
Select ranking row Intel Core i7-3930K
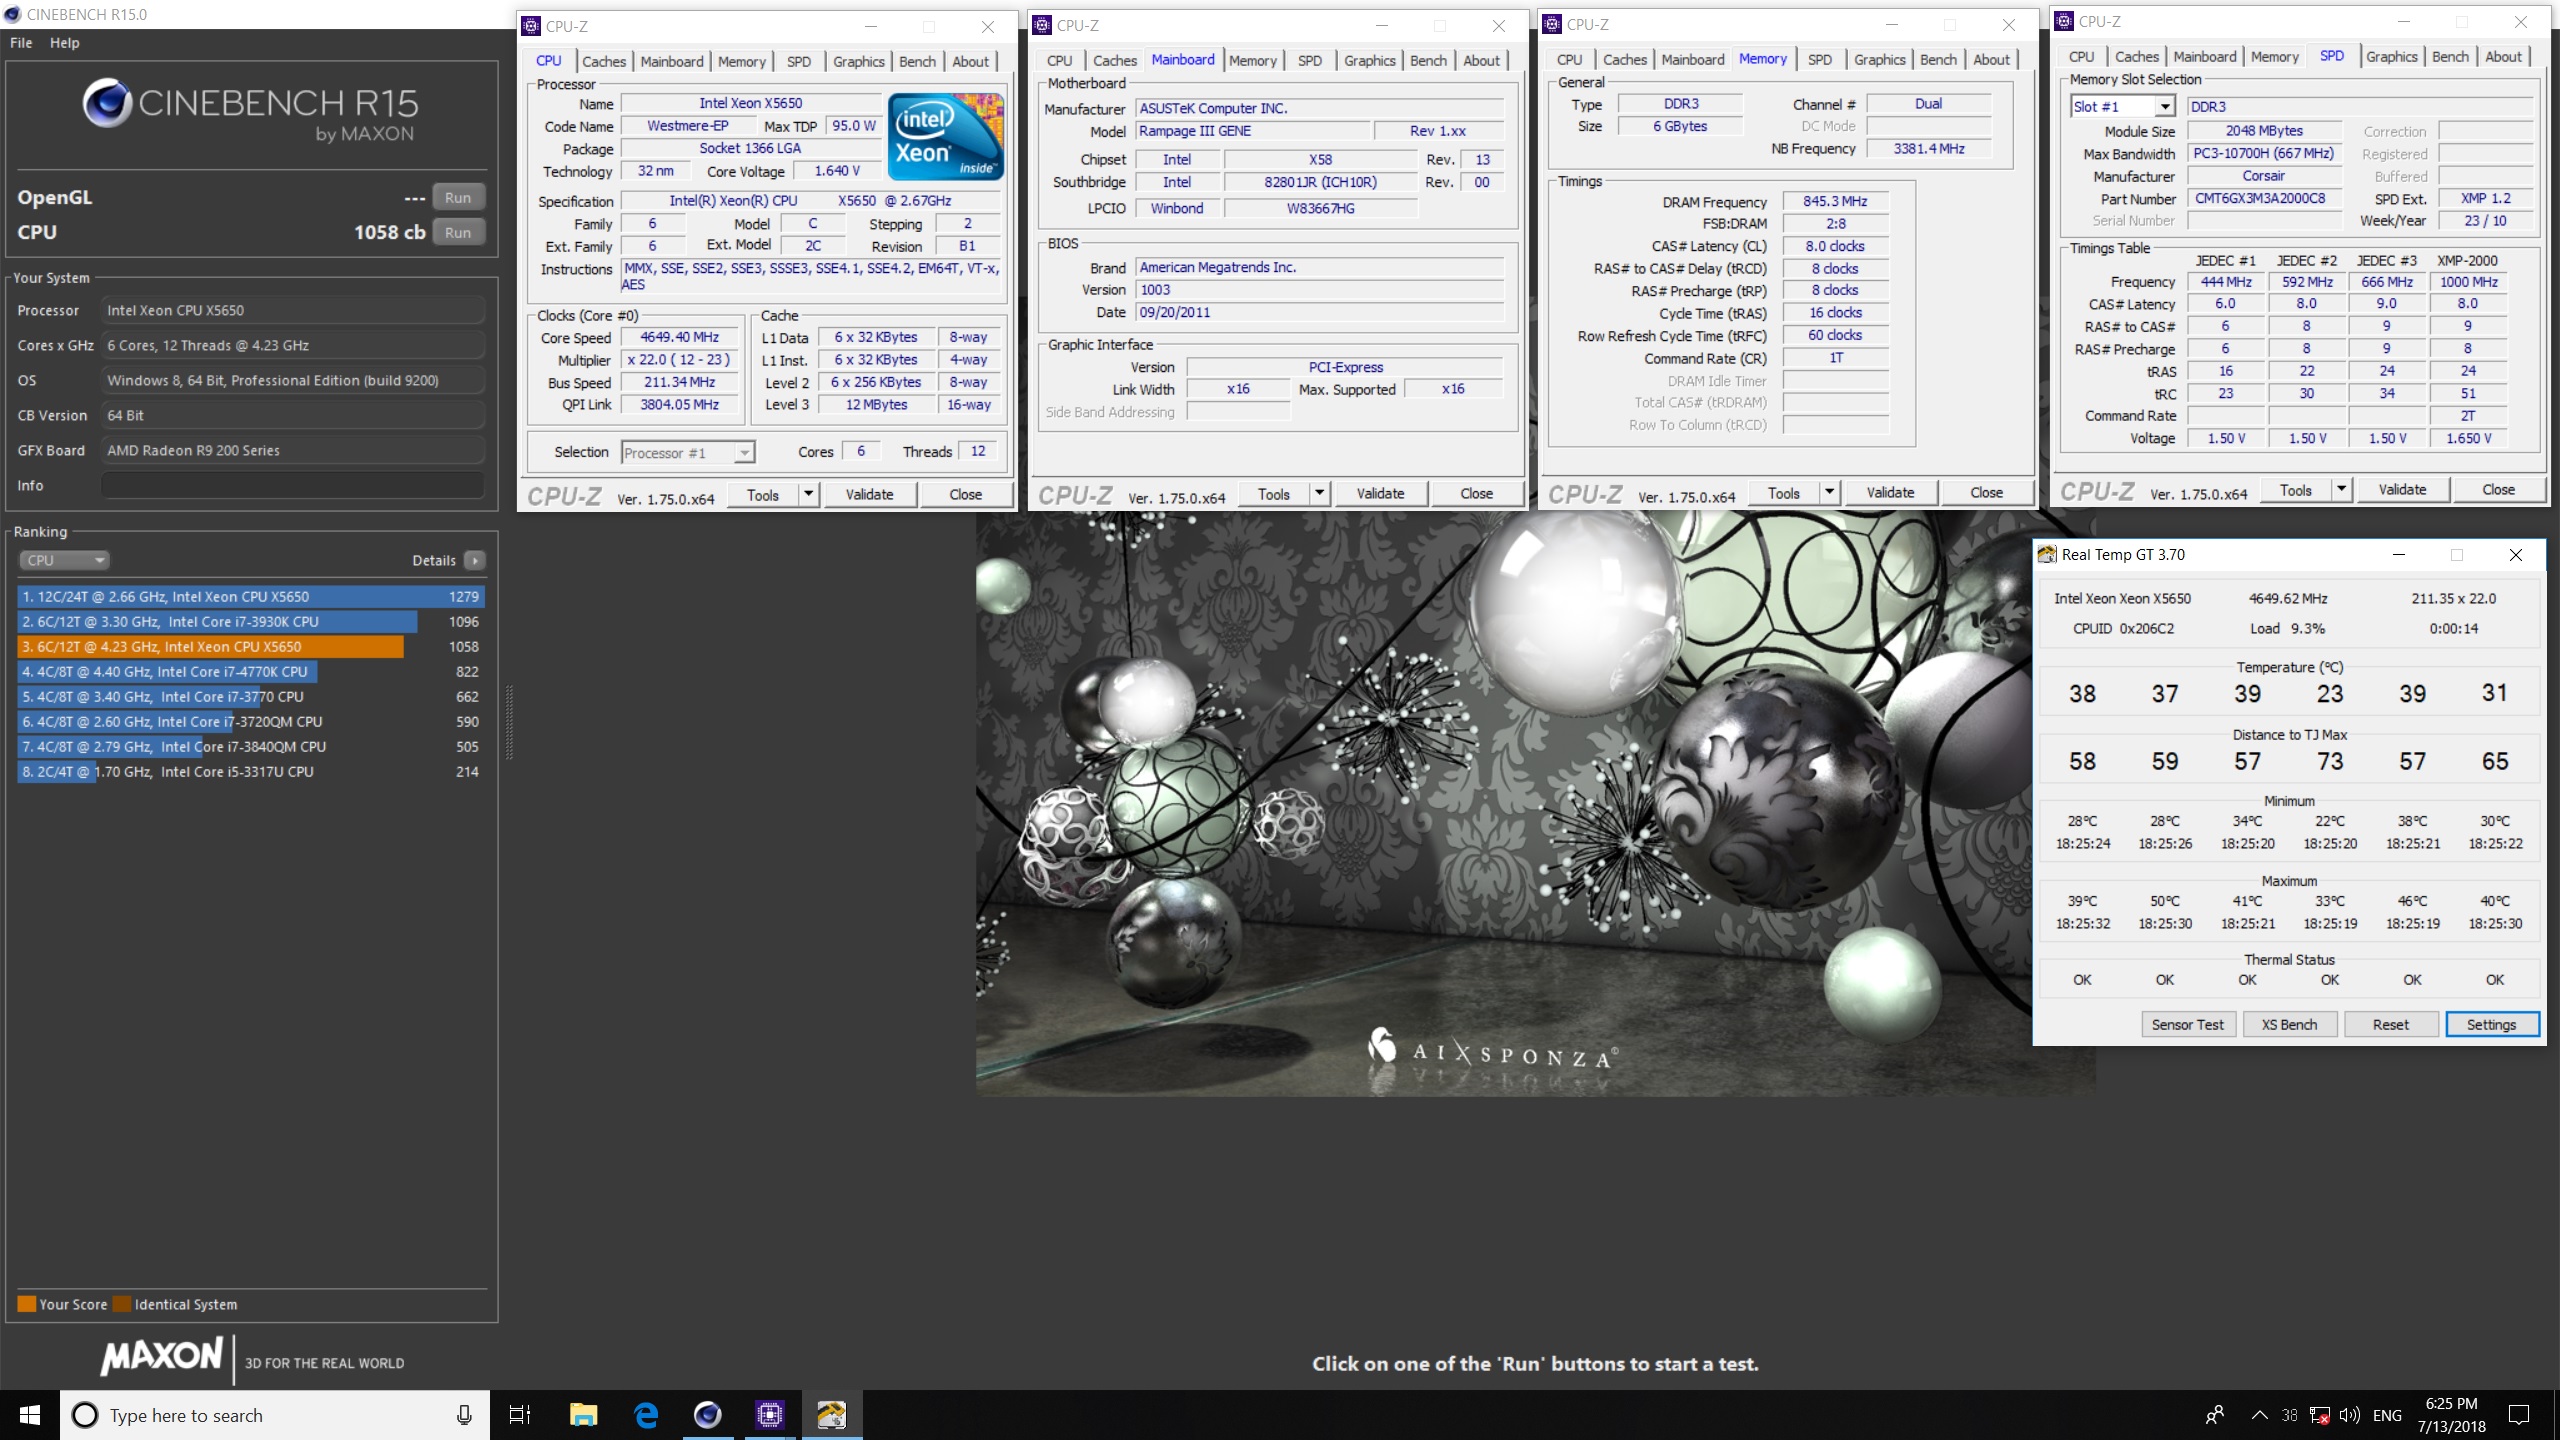click(x=250, y=621)
